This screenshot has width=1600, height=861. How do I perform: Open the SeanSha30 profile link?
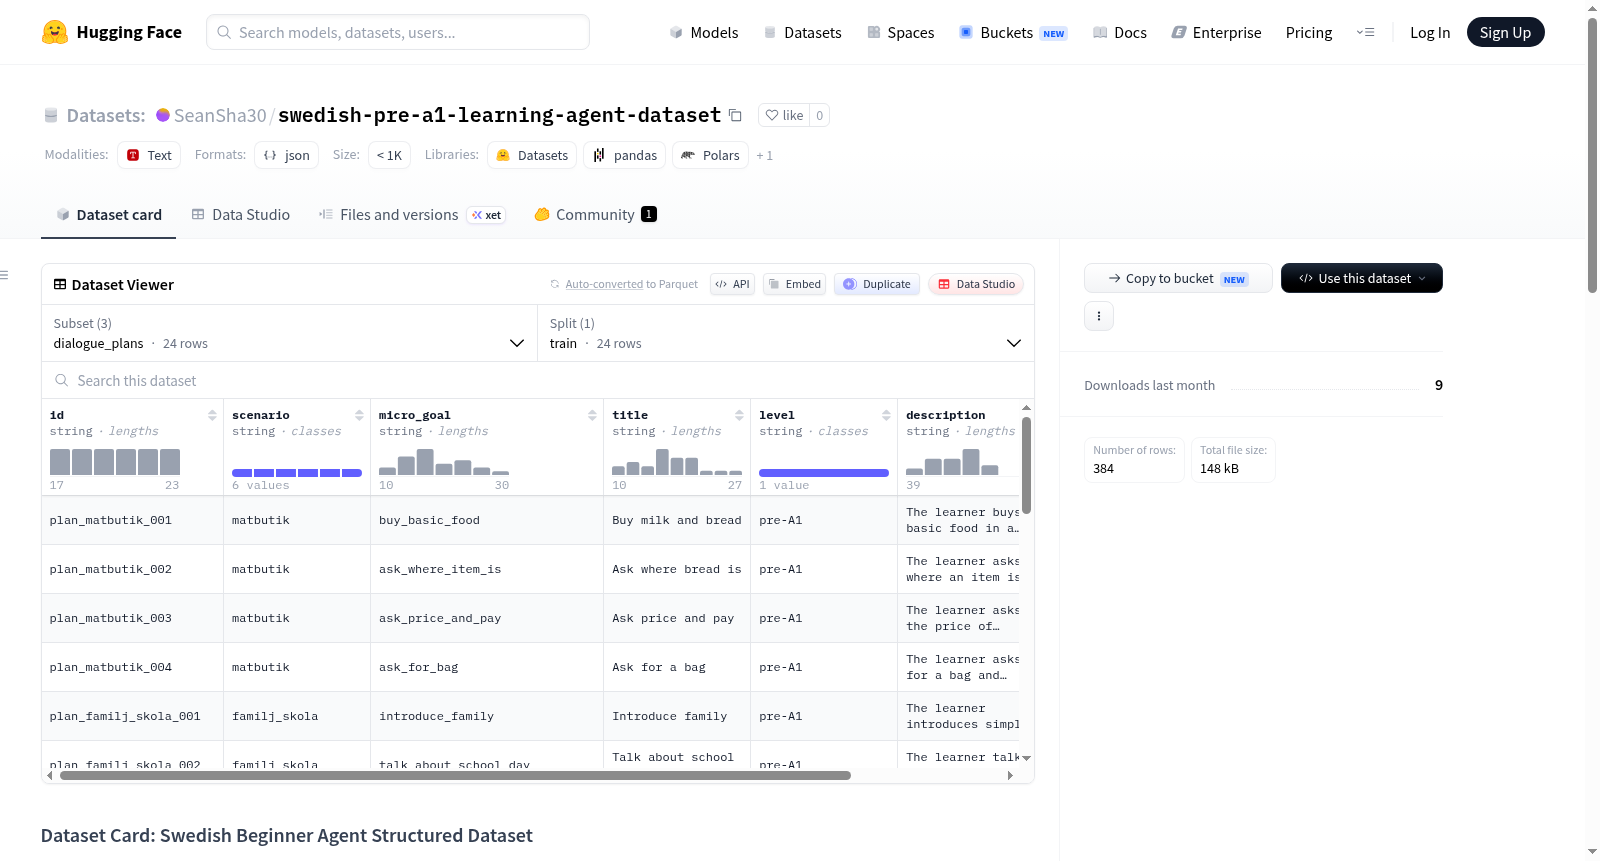(220, 115)
